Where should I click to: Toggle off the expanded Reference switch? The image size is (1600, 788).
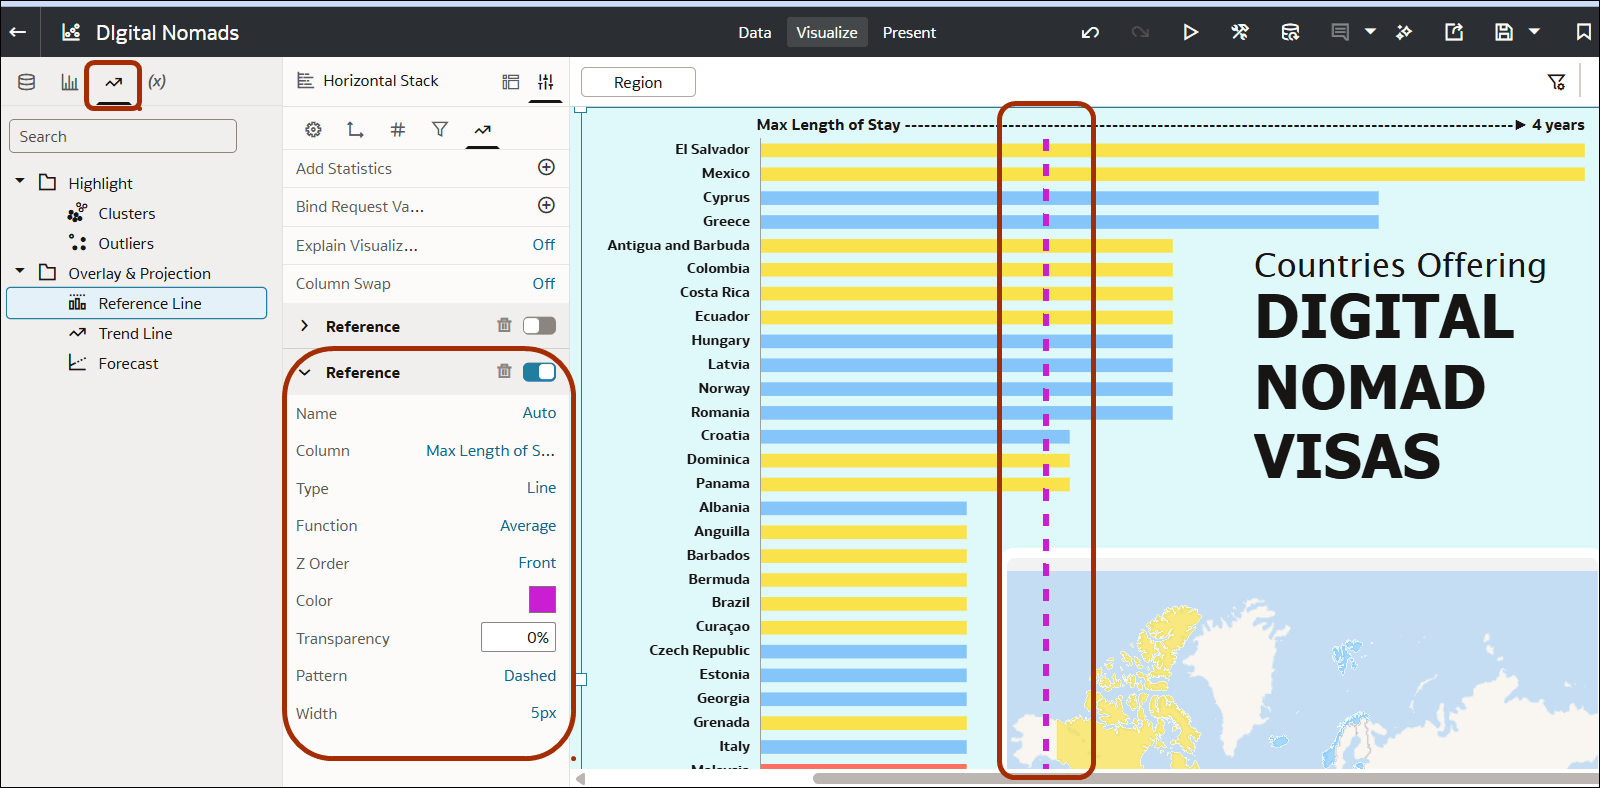[x=539, y=372]
